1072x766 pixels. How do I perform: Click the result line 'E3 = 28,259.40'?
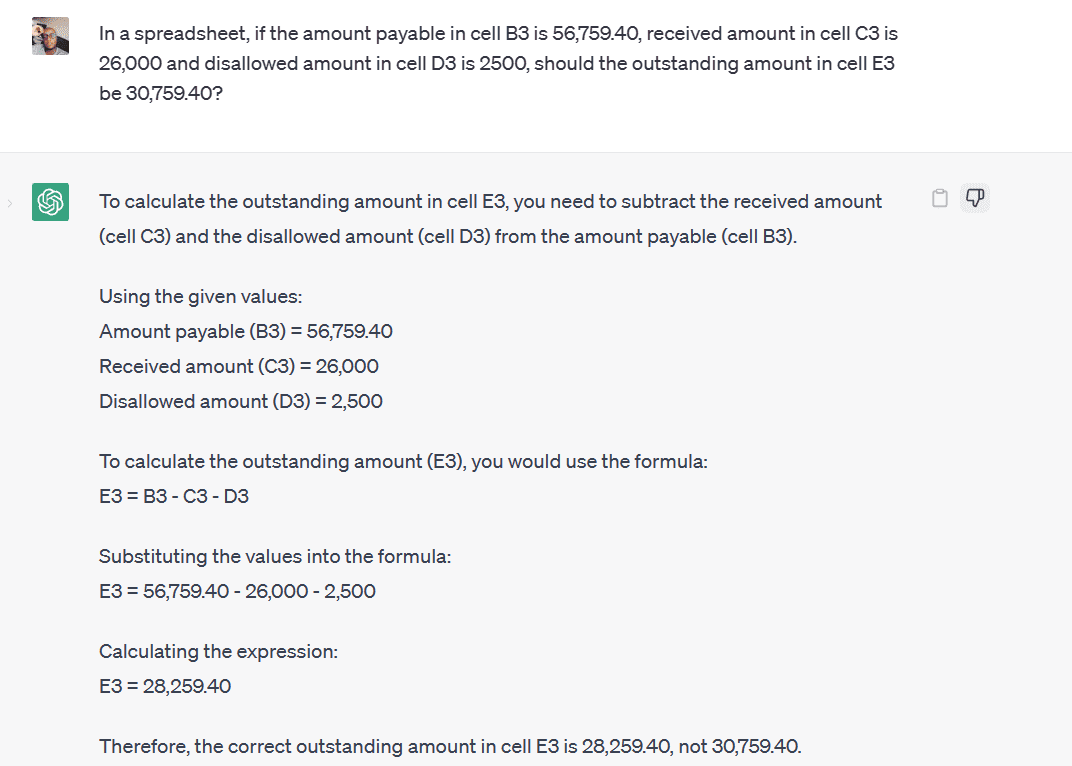pos(165,686)
